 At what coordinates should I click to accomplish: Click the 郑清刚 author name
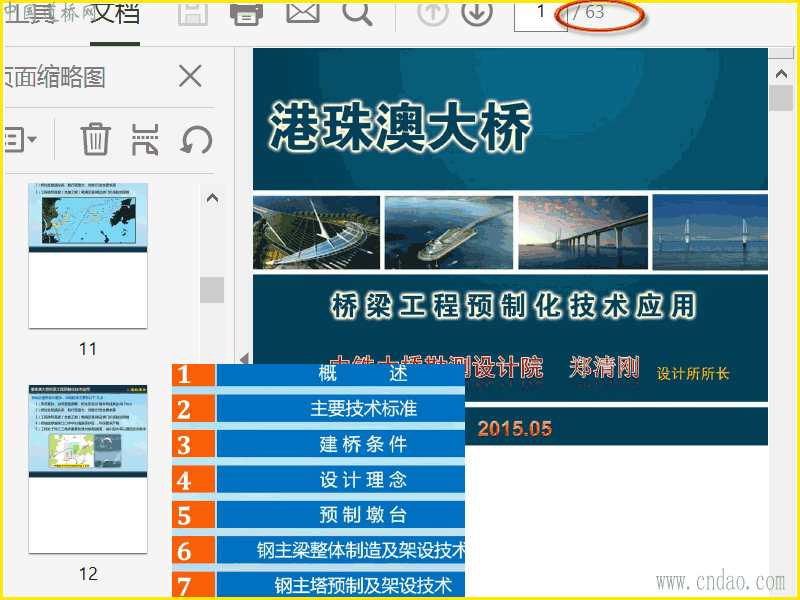click(604, 368)
